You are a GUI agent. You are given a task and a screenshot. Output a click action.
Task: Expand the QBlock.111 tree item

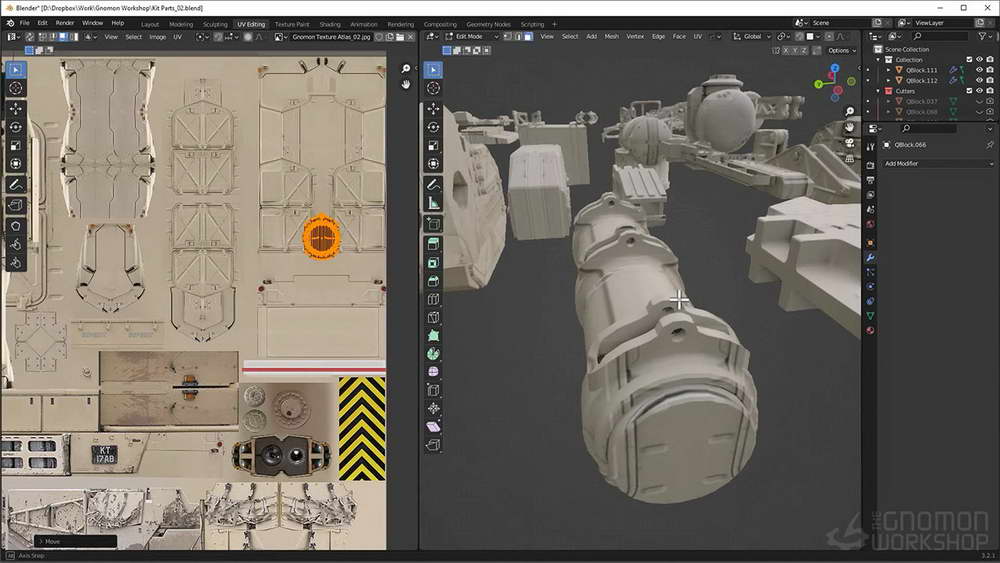(888, 70)
